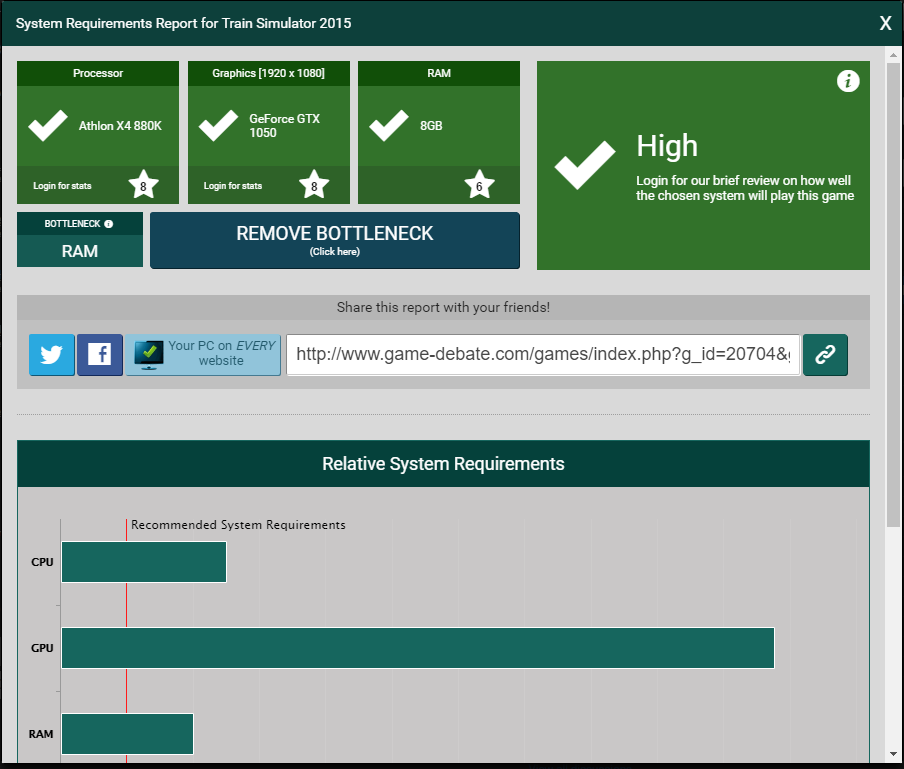The image size is (904, 769).
Task: Click the scrollbar up arrow
Action: 893,55
